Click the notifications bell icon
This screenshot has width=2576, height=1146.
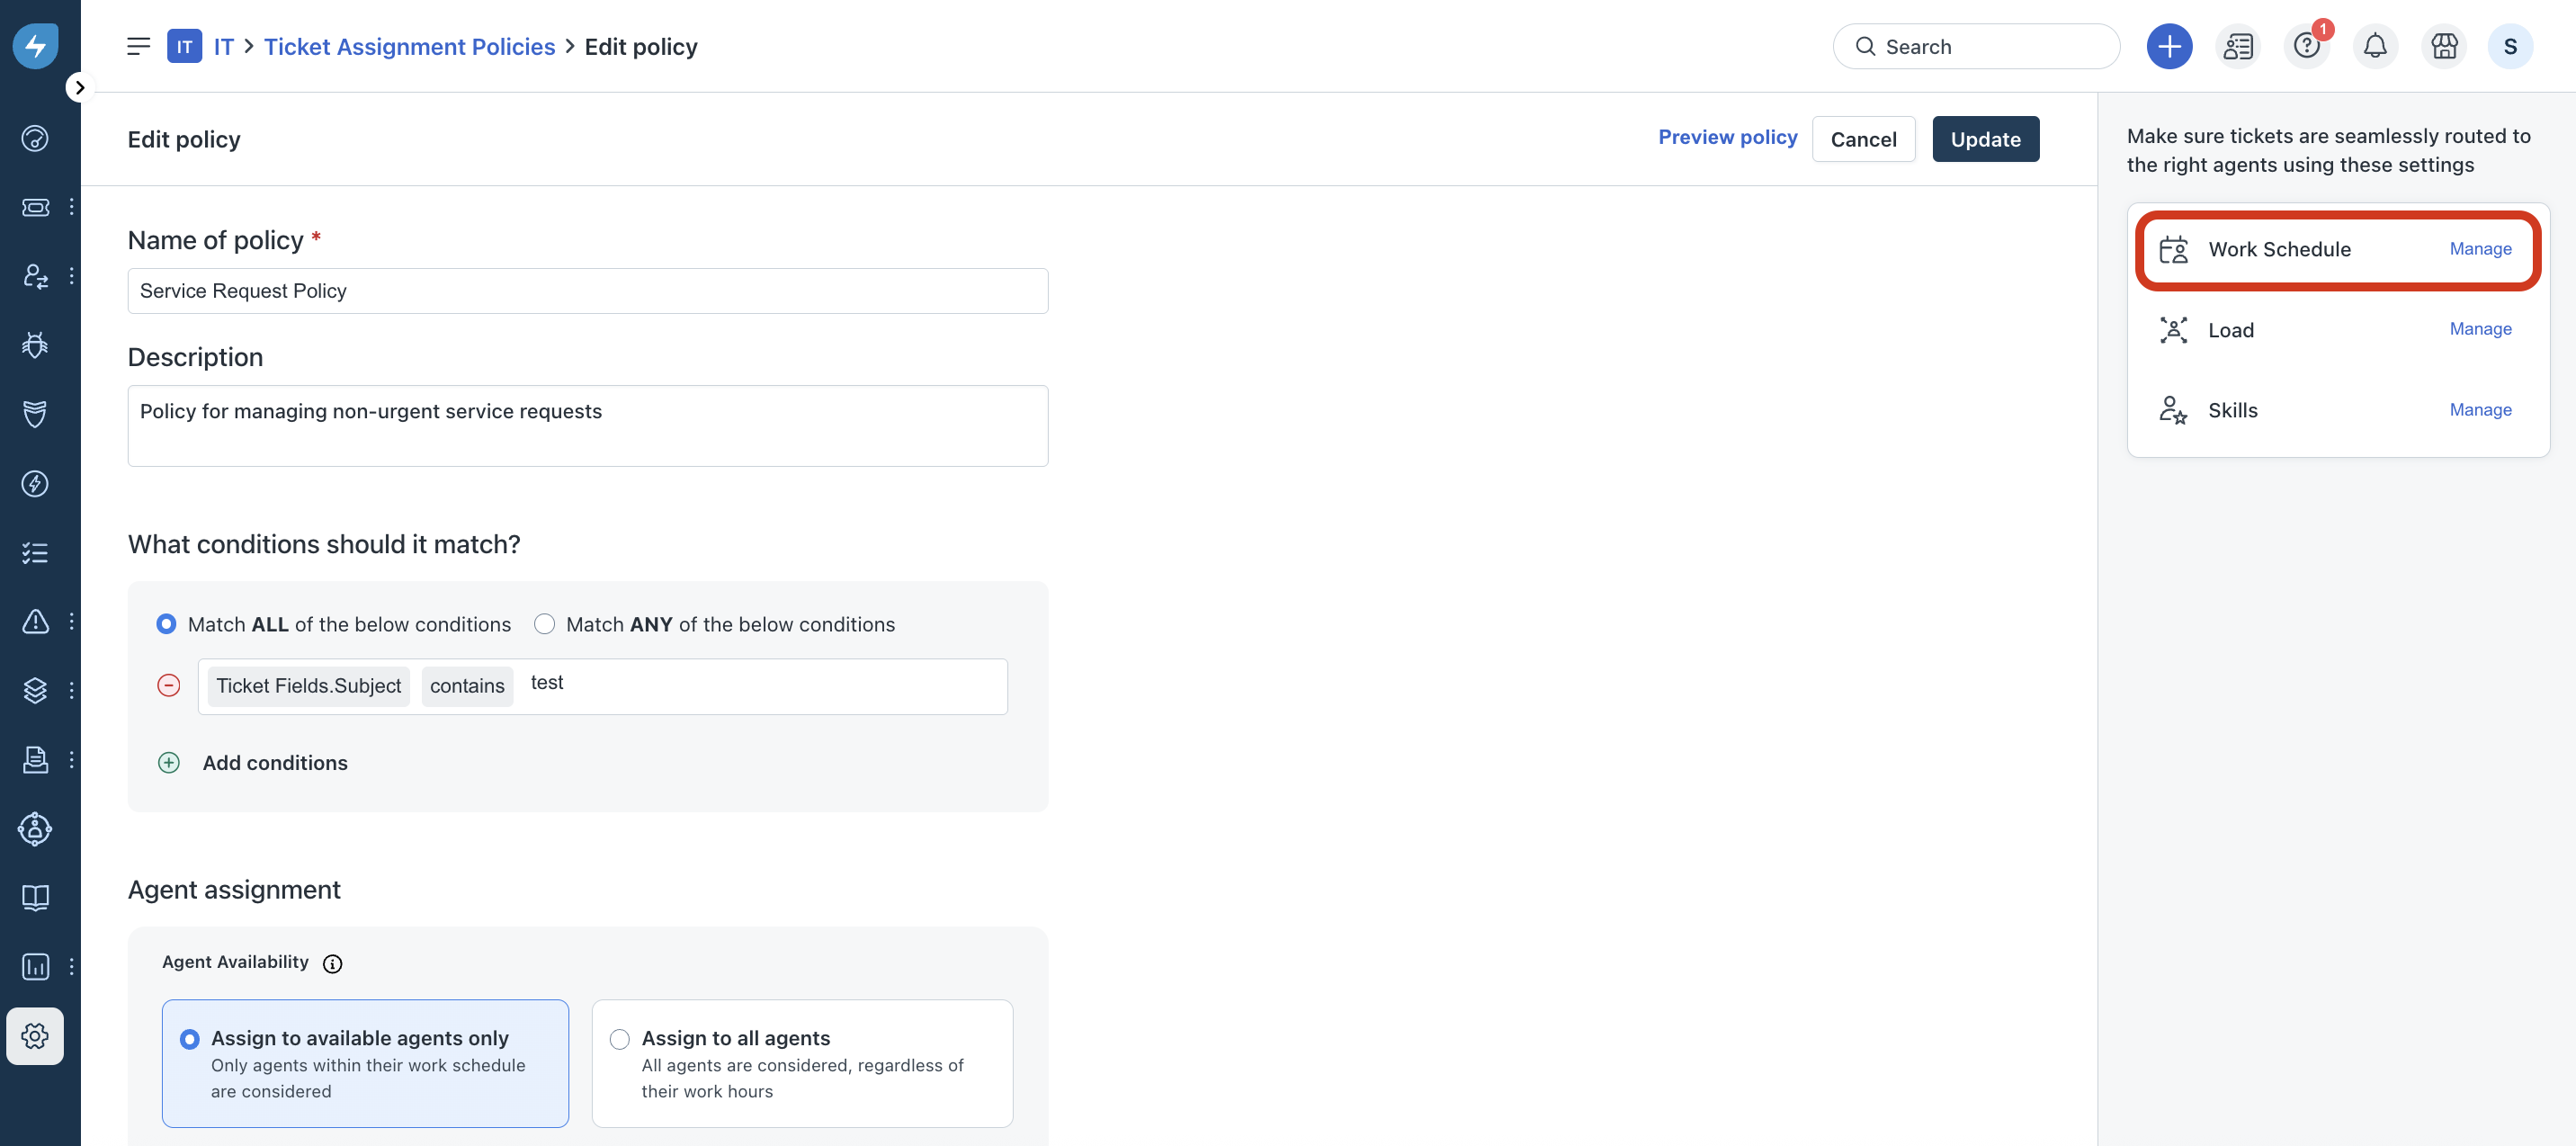point(2374,46)
